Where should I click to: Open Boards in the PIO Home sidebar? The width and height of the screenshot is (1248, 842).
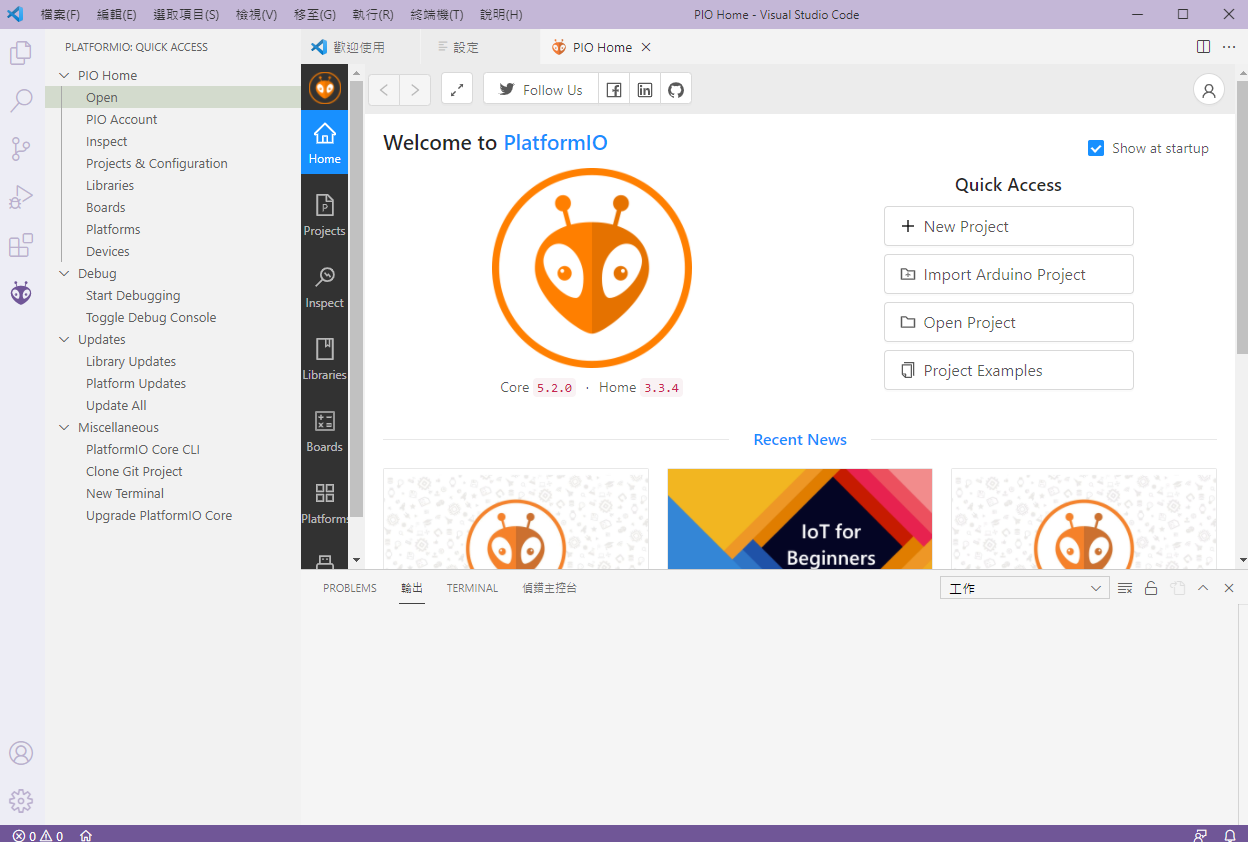(324, 430)
